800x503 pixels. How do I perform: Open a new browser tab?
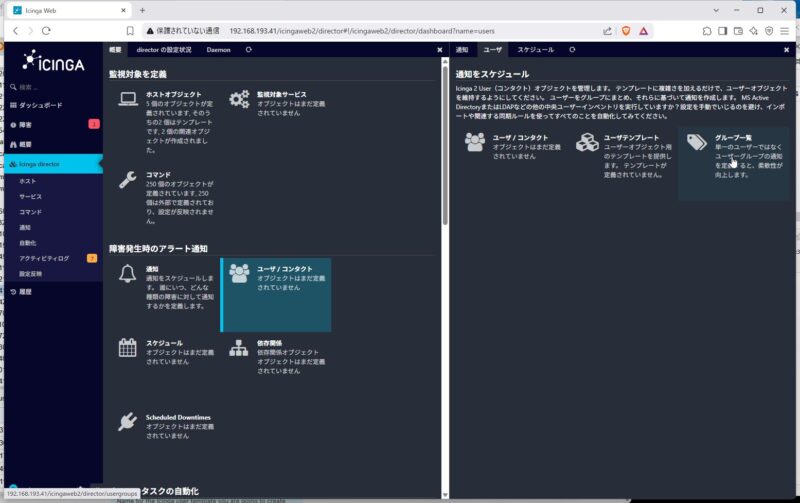click(142, 10)
